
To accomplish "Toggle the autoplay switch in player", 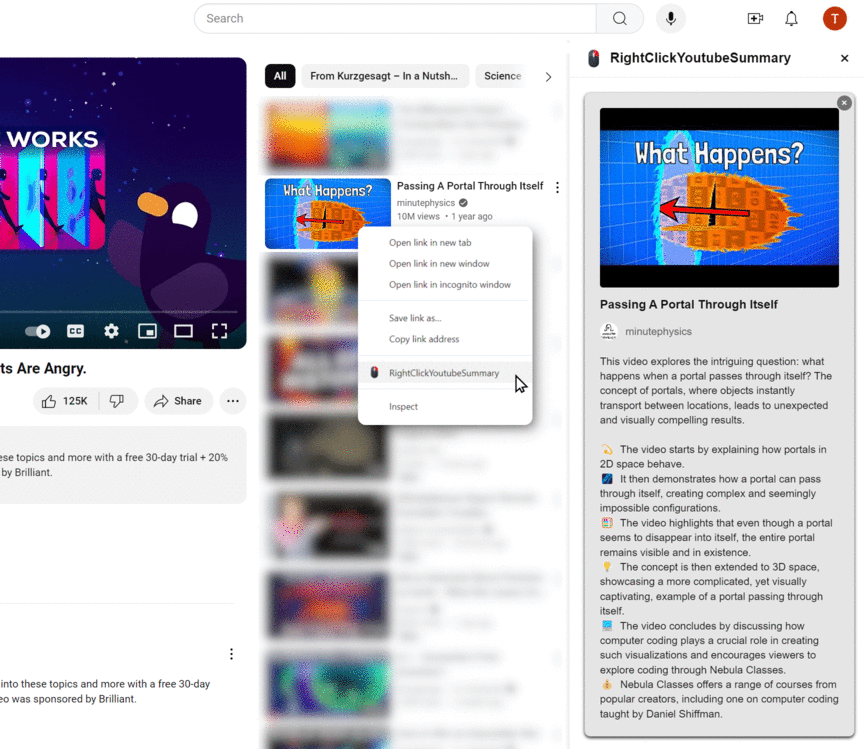I will (37, 331).
